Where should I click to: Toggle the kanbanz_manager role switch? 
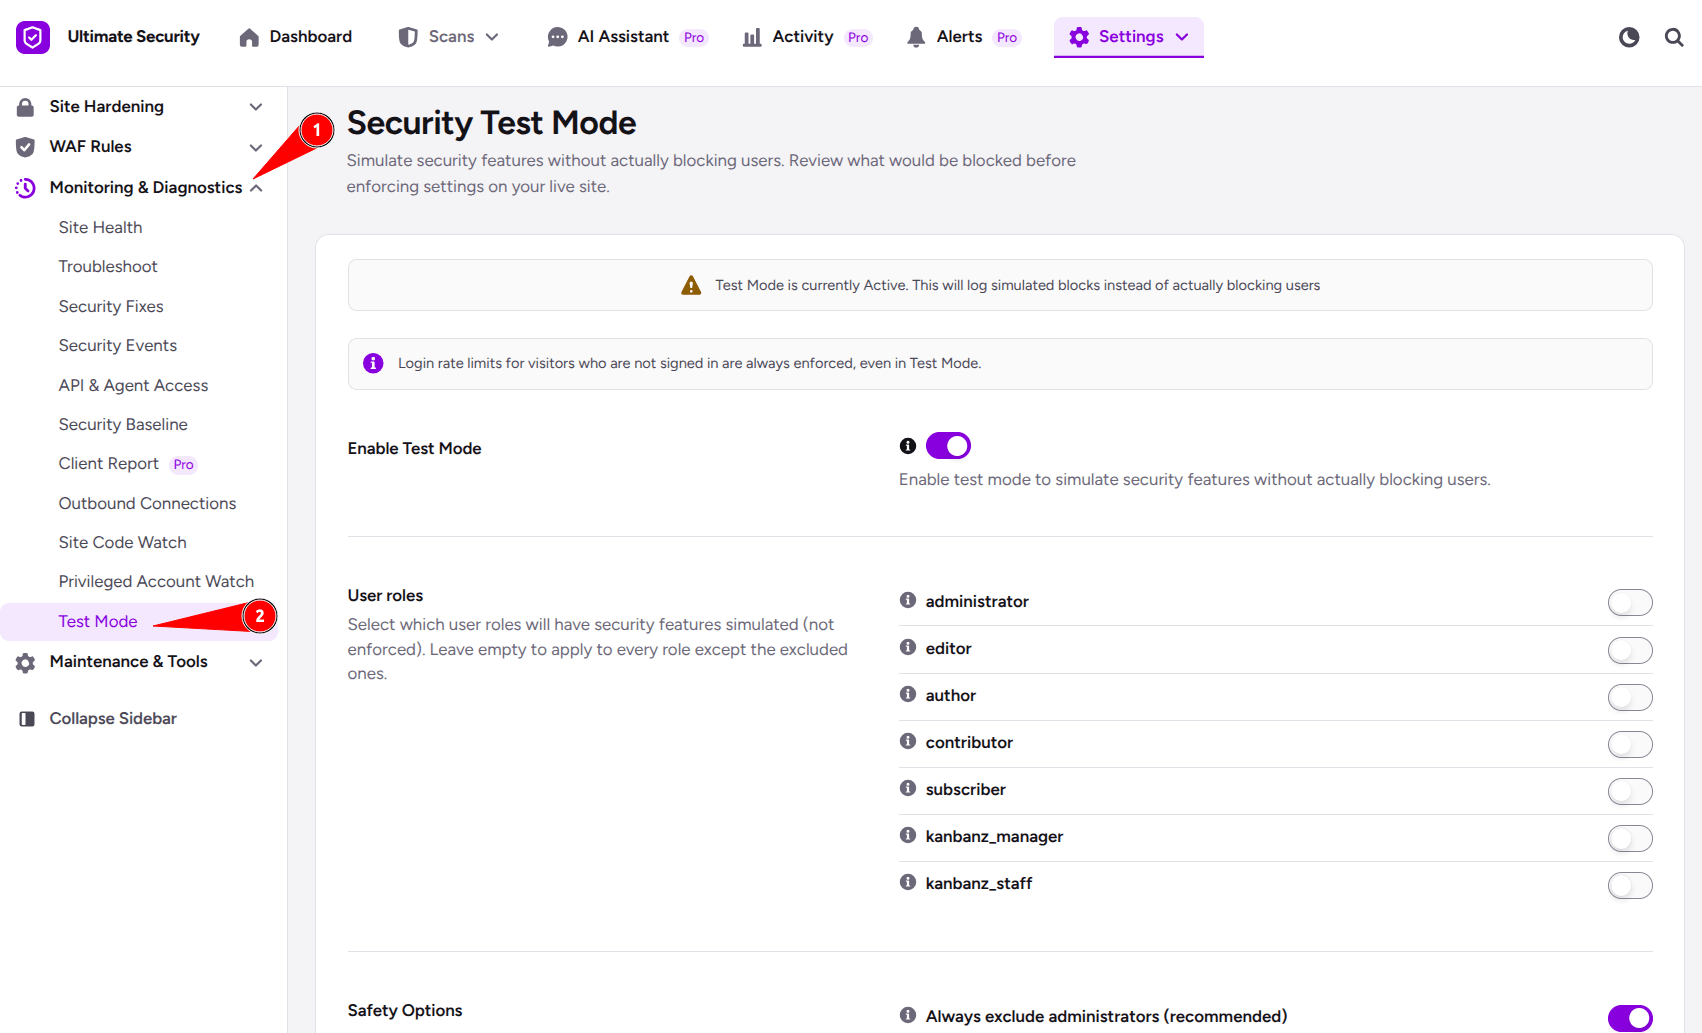click(1630, 838)
